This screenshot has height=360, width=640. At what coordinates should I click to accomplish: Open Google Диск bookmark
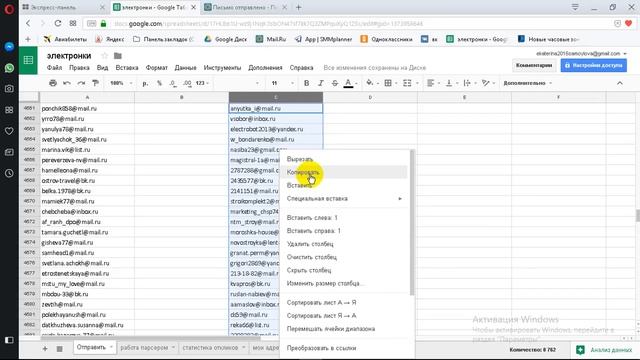(225, 39)
